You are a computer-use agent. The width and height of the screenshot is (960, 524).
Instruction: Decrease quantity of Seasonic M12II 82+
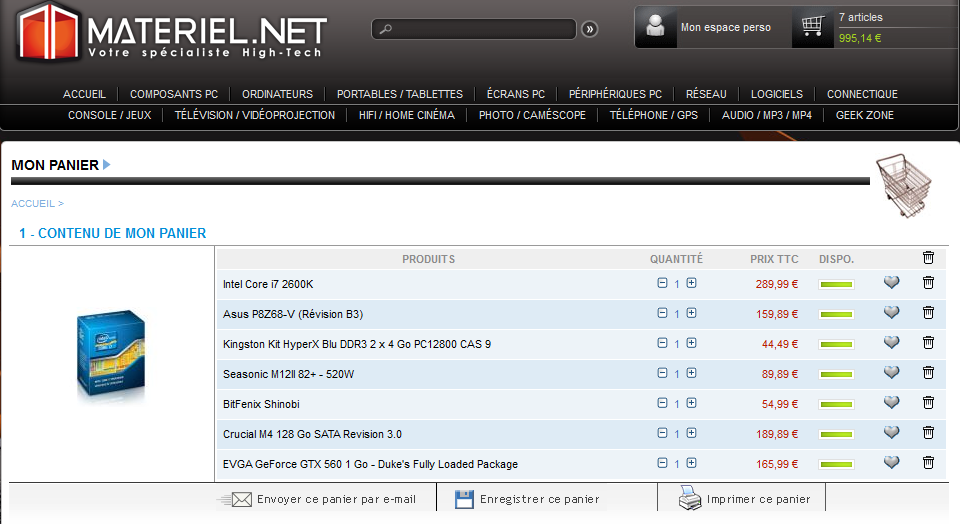click(x=662, y=373)
